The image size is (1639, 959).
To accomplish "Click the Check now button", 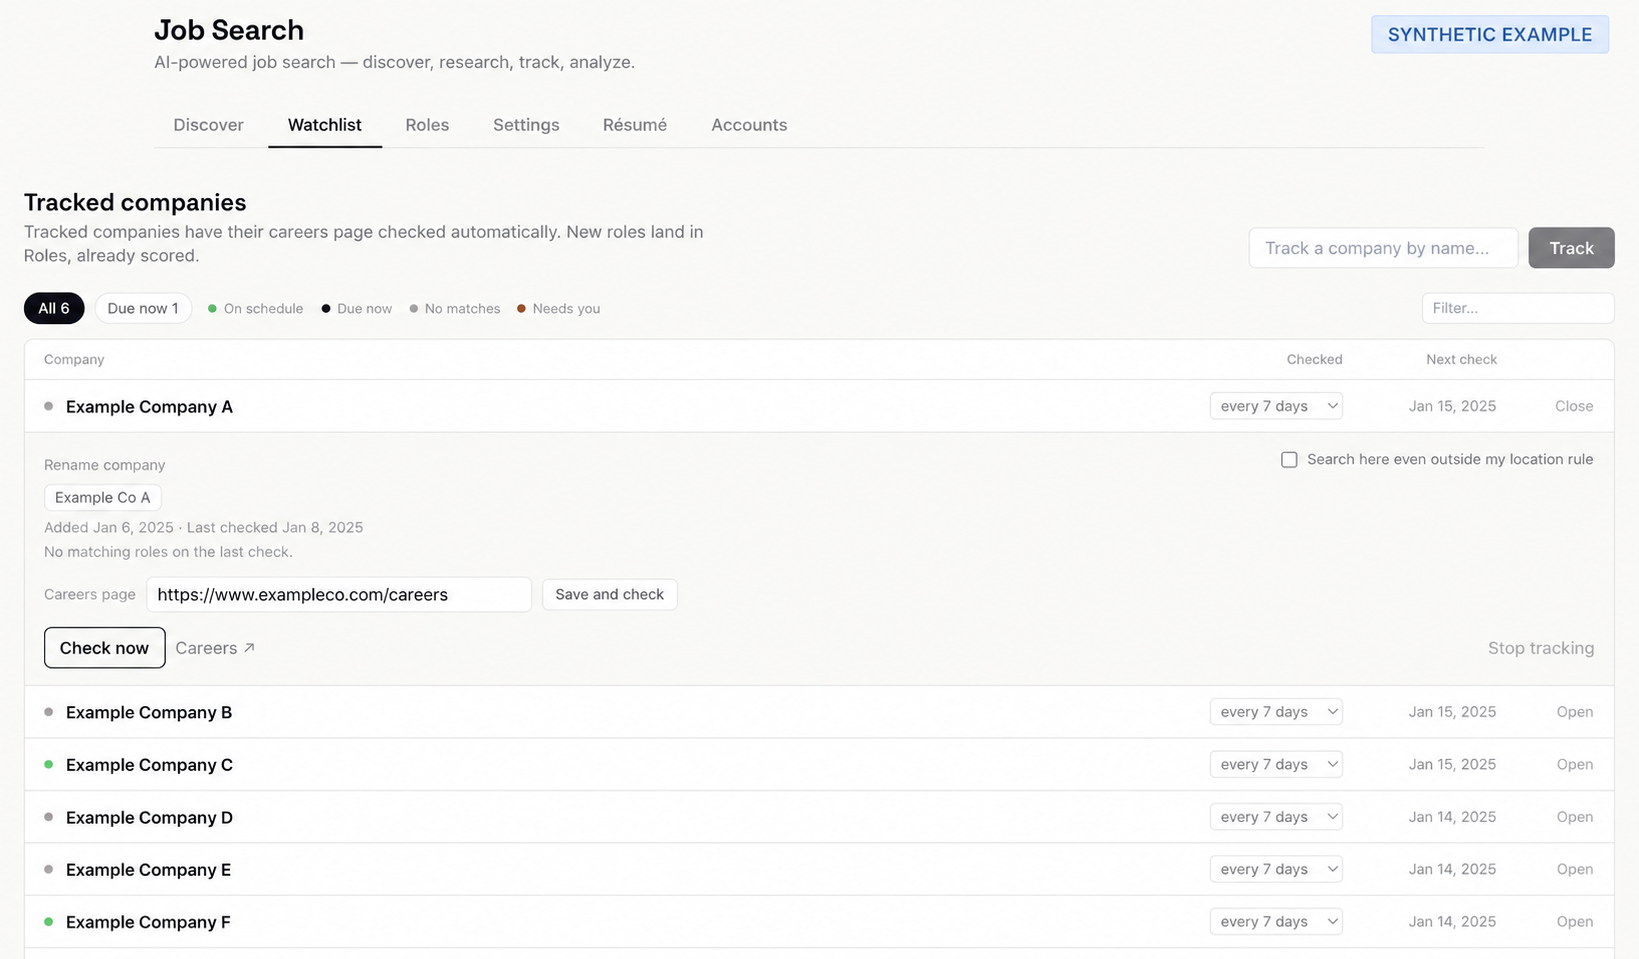I will tap(104, 648).
